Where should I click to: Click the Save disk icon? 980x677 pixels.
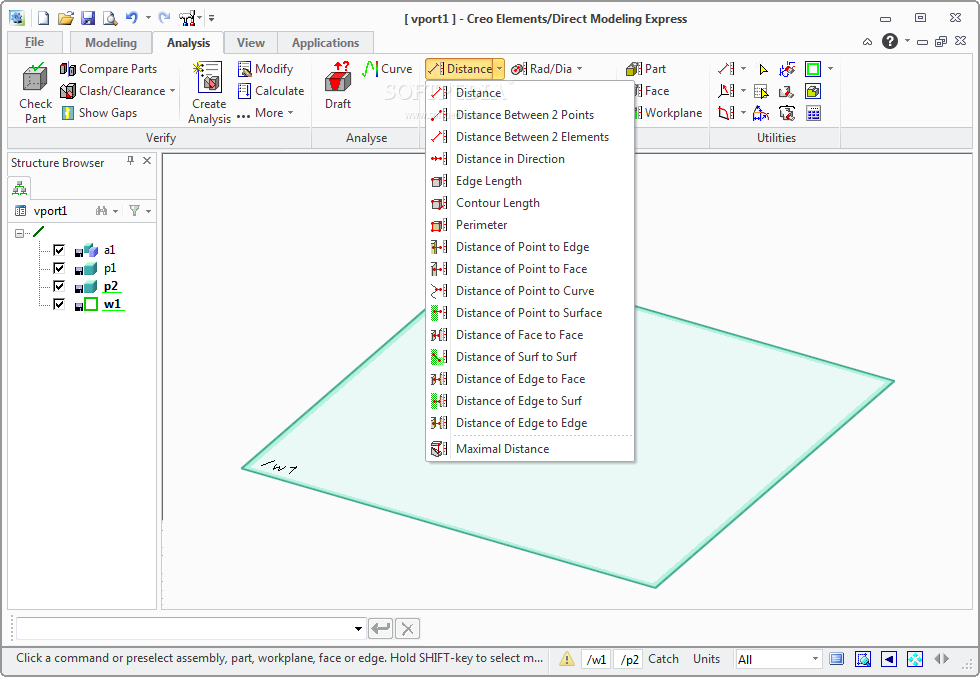click(x=88, y=18)
